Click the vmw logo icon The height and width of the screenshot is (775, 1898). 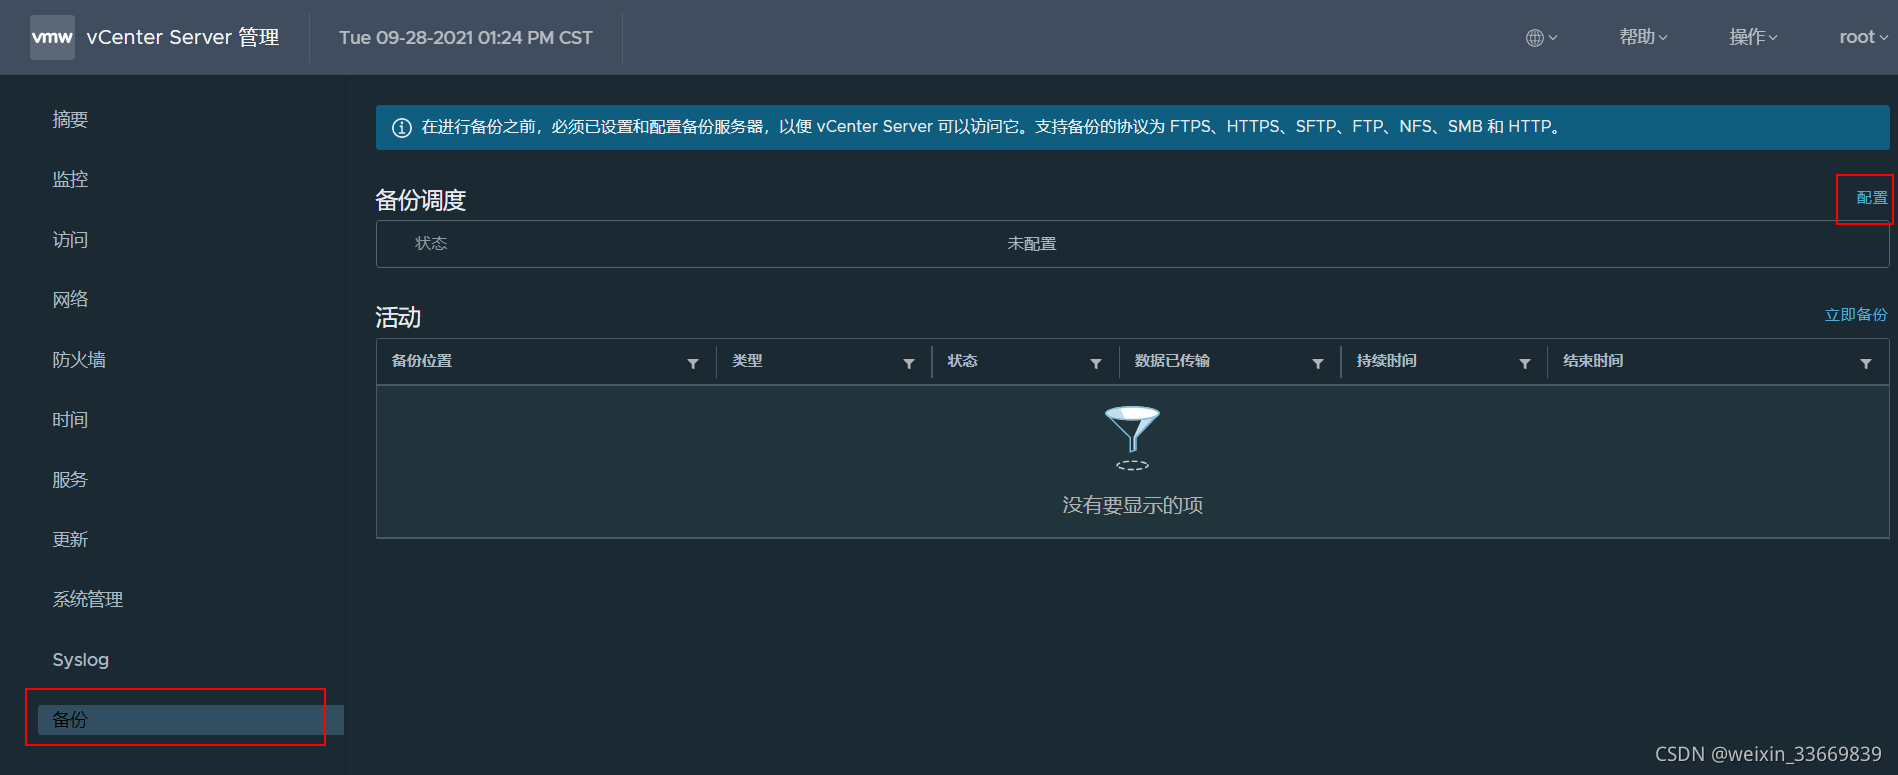pos(52,37)
